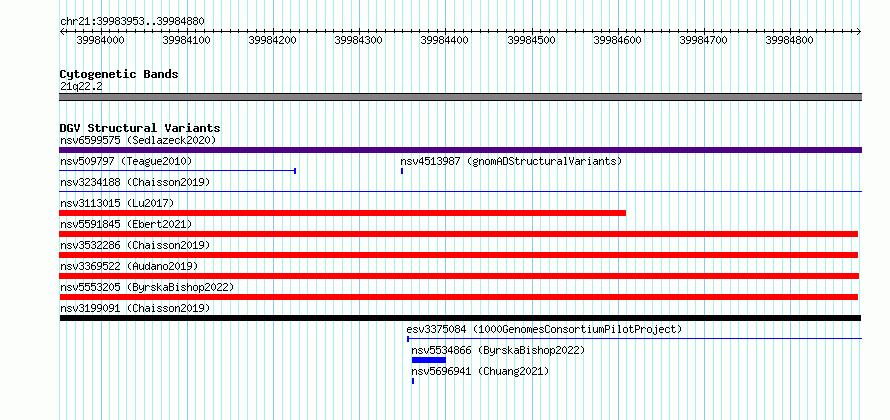
Task: Select the red nsv3532286 variant bar
Action: (459, 255)
